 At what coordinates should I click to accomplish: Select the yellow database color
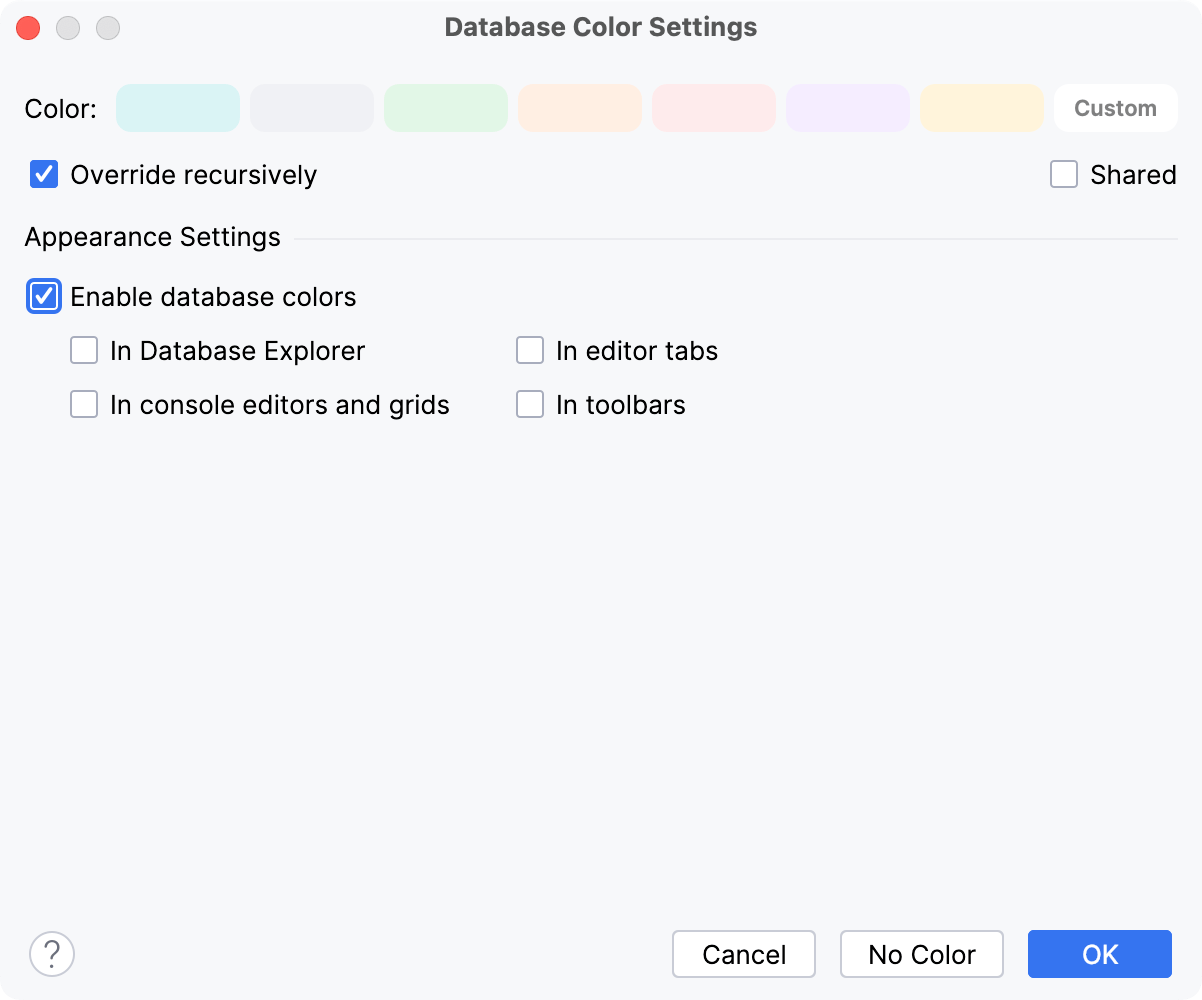point(981,108)
